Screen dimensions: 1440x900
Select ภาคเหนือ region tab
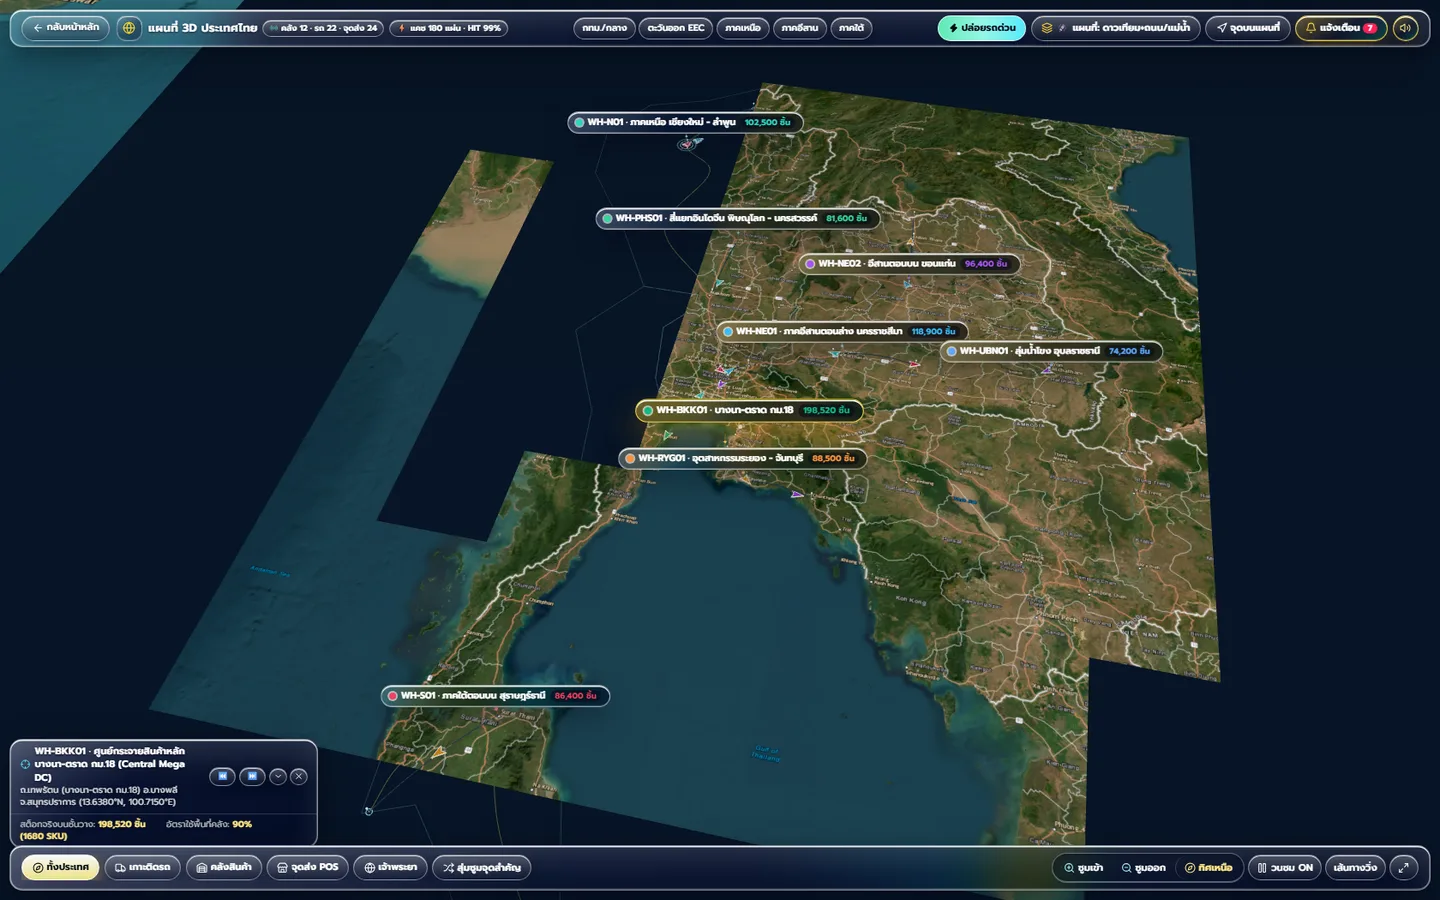[x=743, y=28]
